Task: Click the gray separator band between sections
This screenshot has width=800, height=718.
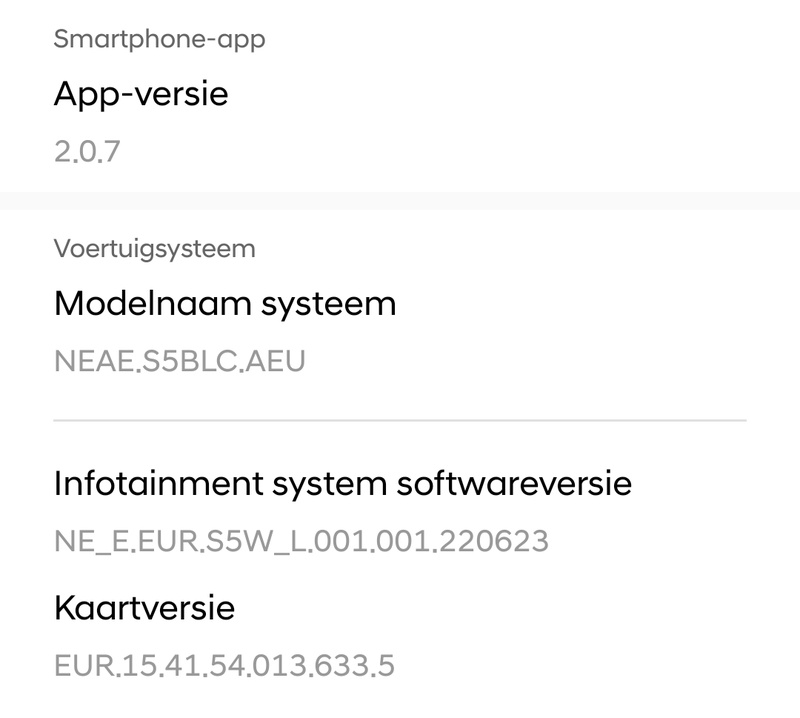Action: 400,200
